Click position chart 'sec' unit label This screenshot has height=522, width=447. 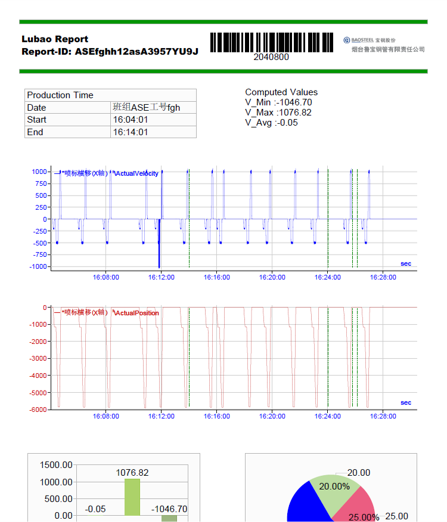406,403
